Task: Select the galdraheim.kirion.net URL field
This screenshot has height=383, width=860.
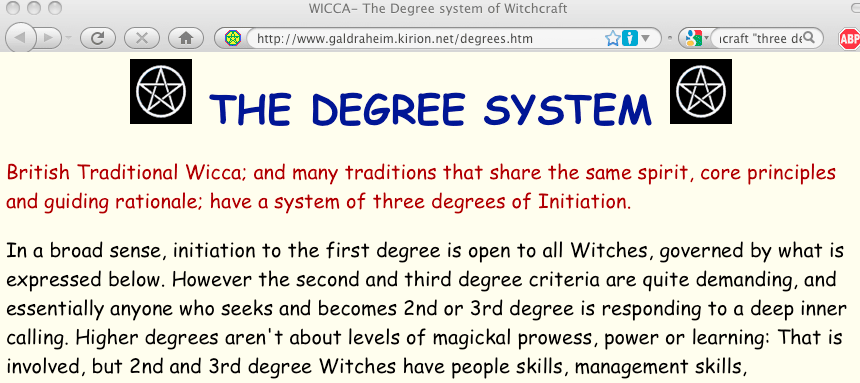Action: pos(425,38)
